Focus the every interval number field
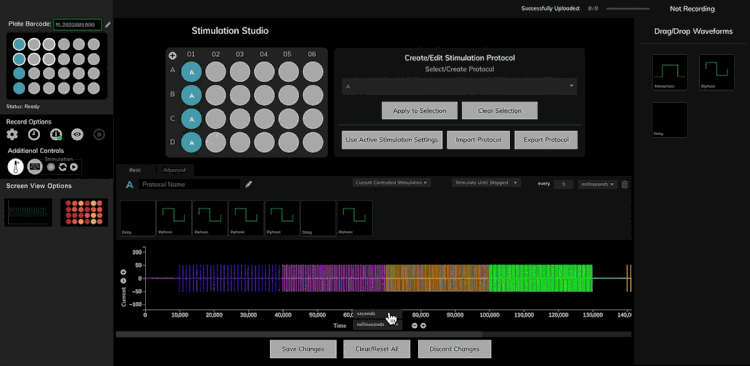This screenshot has height=366, width=750. click(x=563, y=184)
